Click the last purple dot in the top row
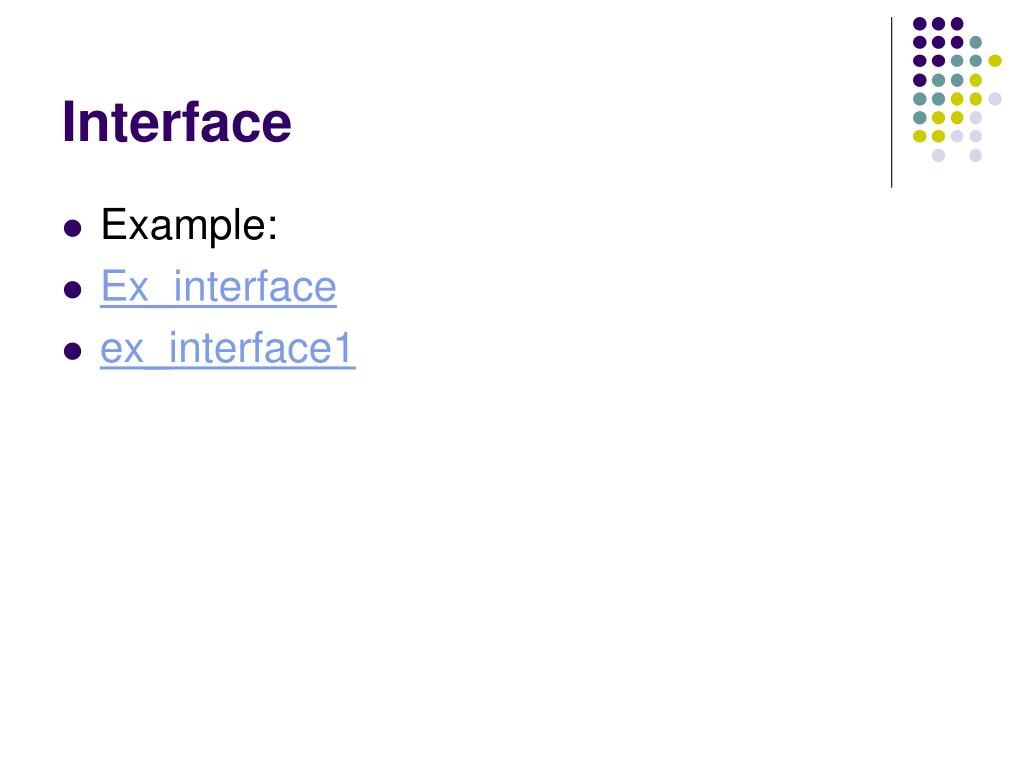 click(x=957, y=24)
